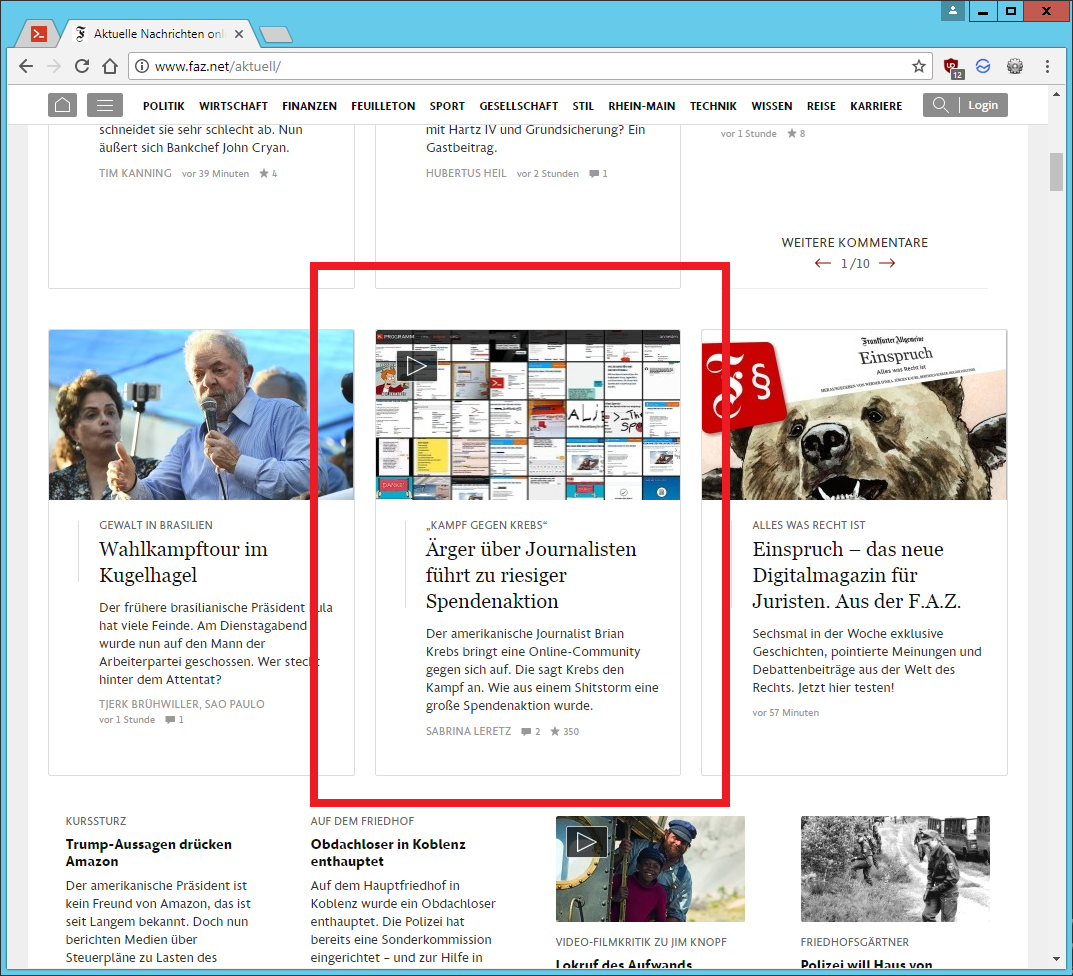Click the Einspruch bear magazine image
The width and height of the screenshot is (1073, 976).
point(854,415)
